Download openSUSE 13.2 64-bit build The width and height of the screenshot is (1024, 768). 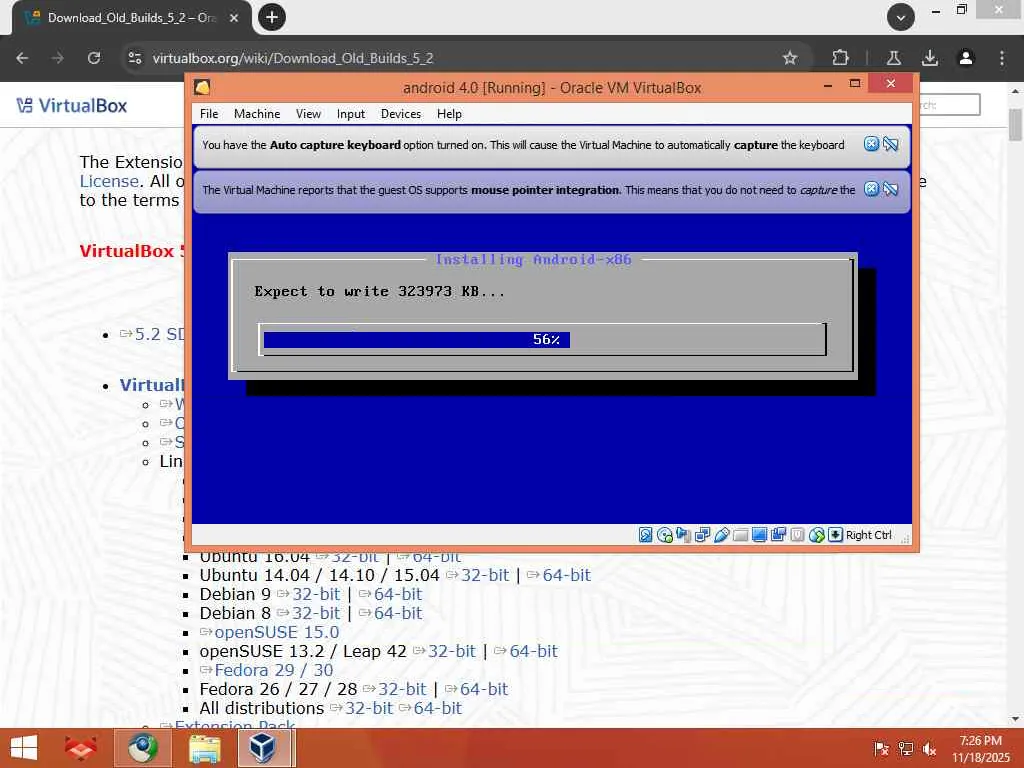534,650
